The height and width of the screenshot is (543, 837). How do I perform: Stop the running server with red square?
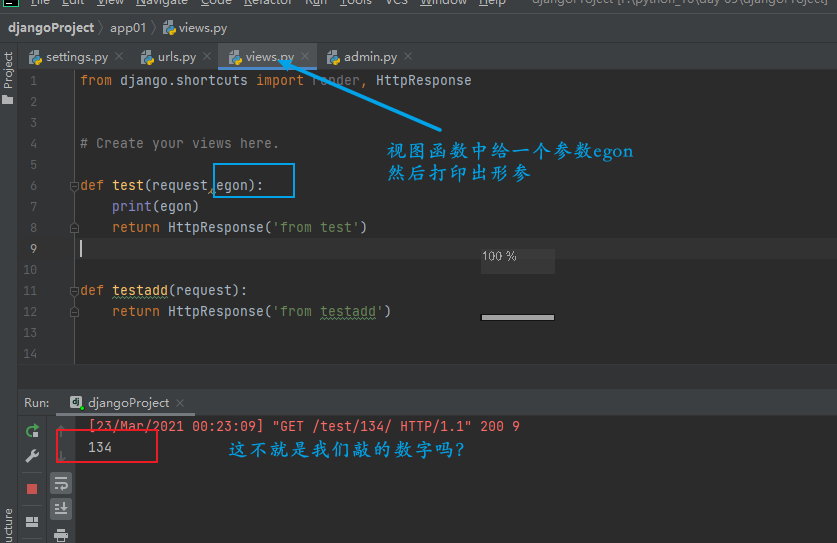tap(32, 489)
